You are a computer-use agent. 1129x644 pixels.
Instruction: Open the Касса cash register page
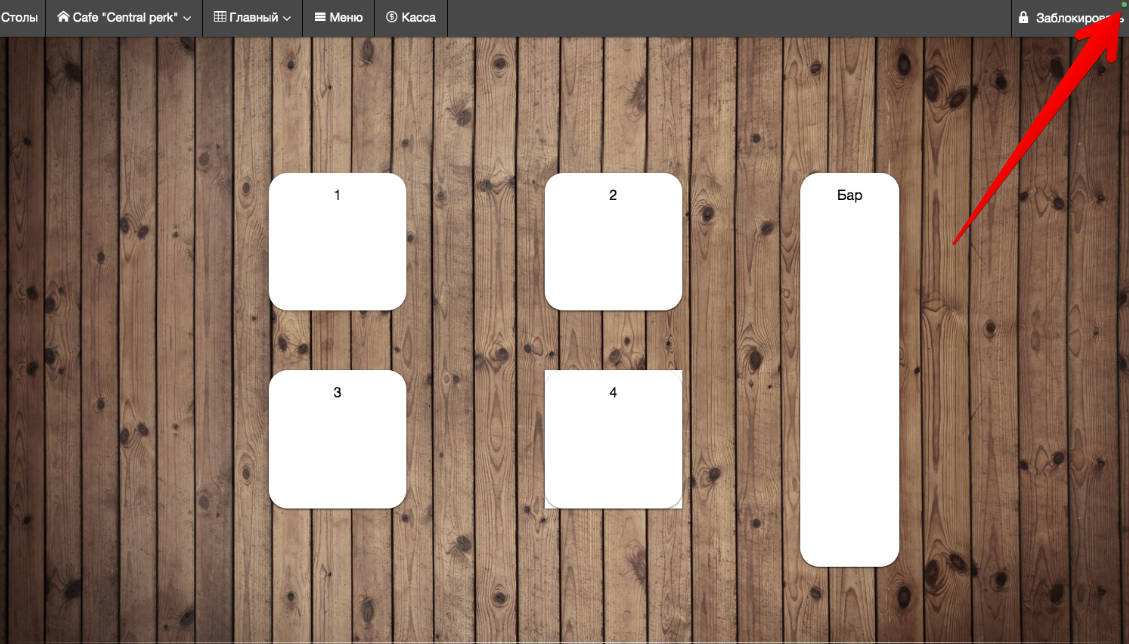coord(418,17)
